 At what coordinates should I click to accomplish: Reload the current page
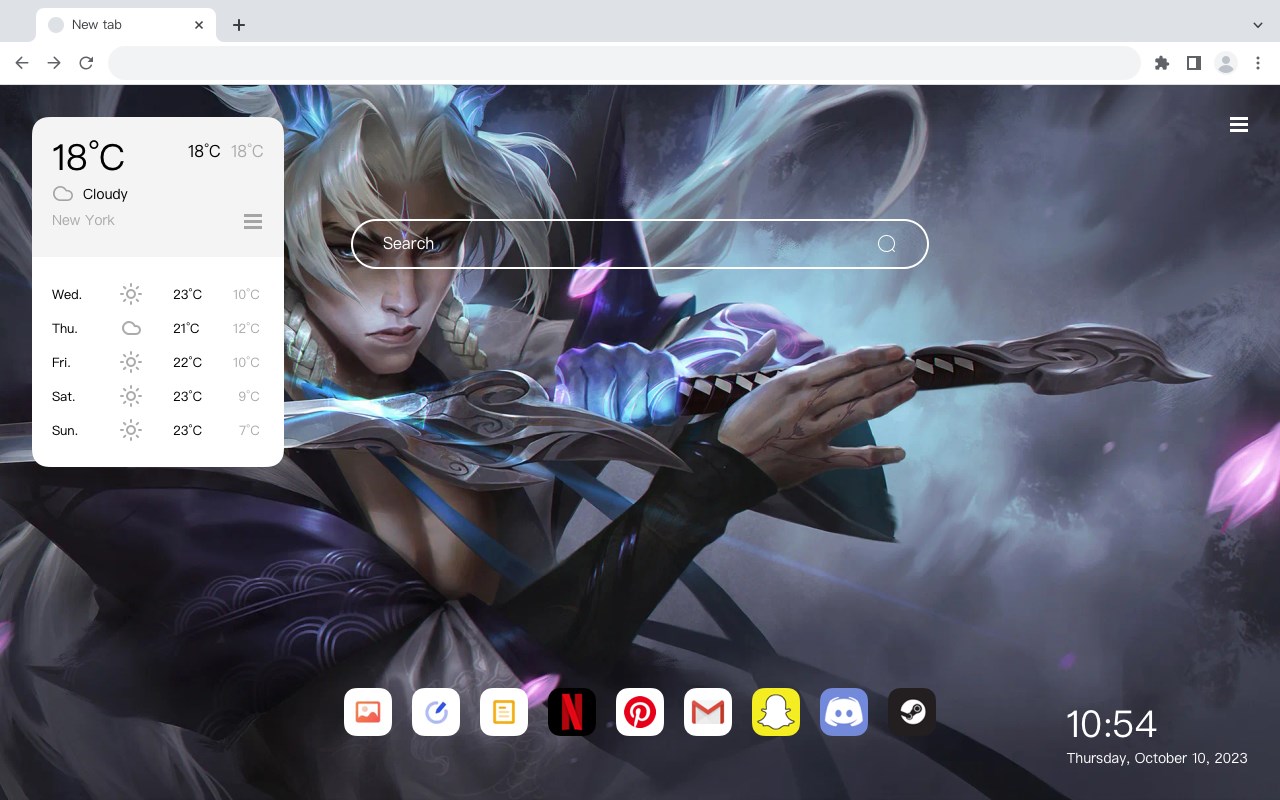pyautogui.click(x=86, y=63)
